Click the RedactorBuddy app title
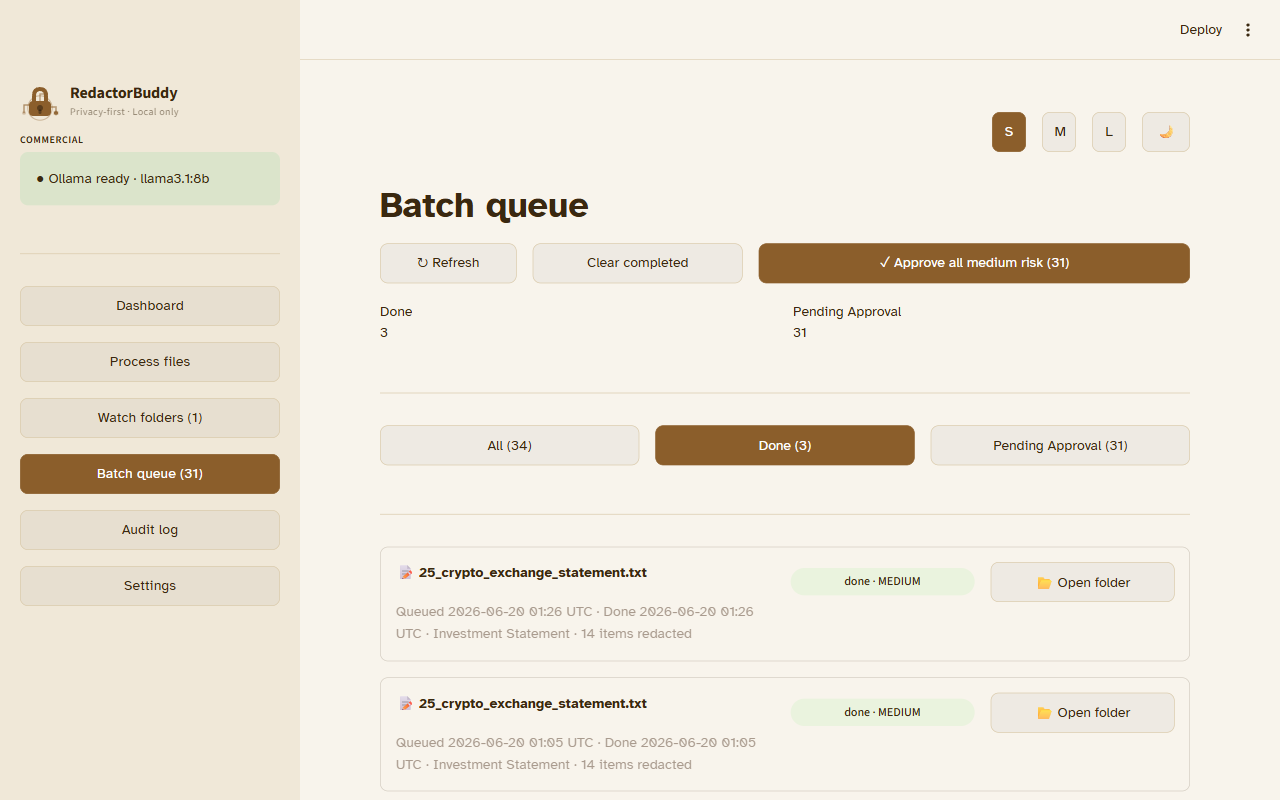The image size is (1280, 800). click(124, 93)
